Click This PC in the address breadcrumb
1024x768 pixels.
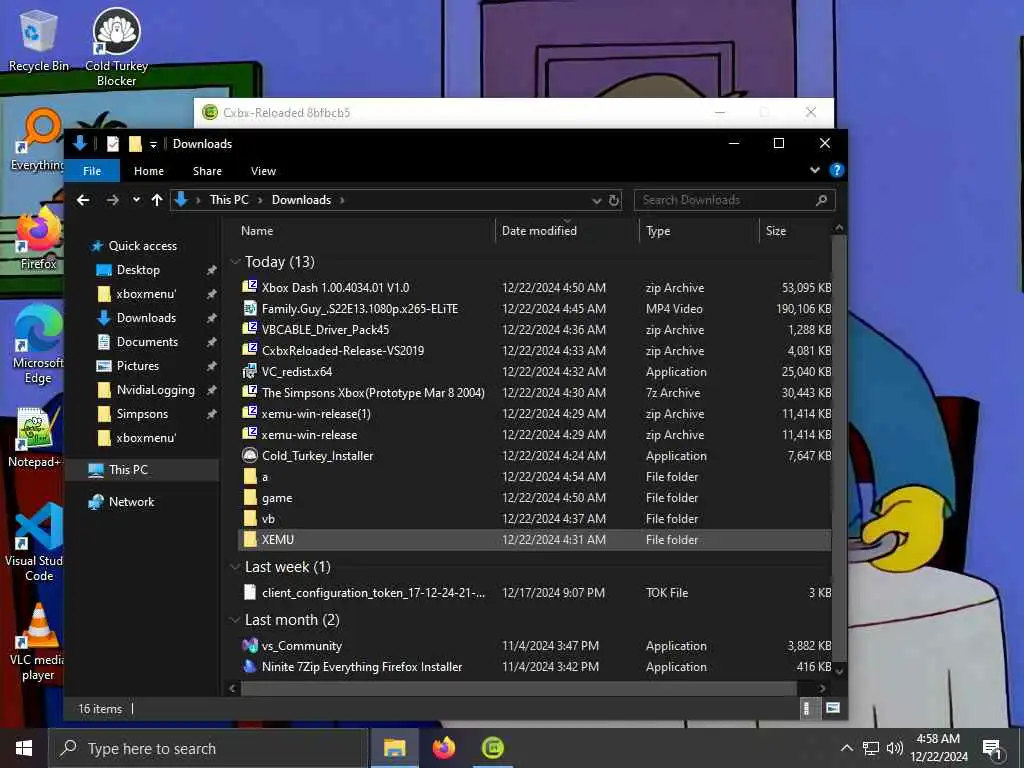[229, 200]
